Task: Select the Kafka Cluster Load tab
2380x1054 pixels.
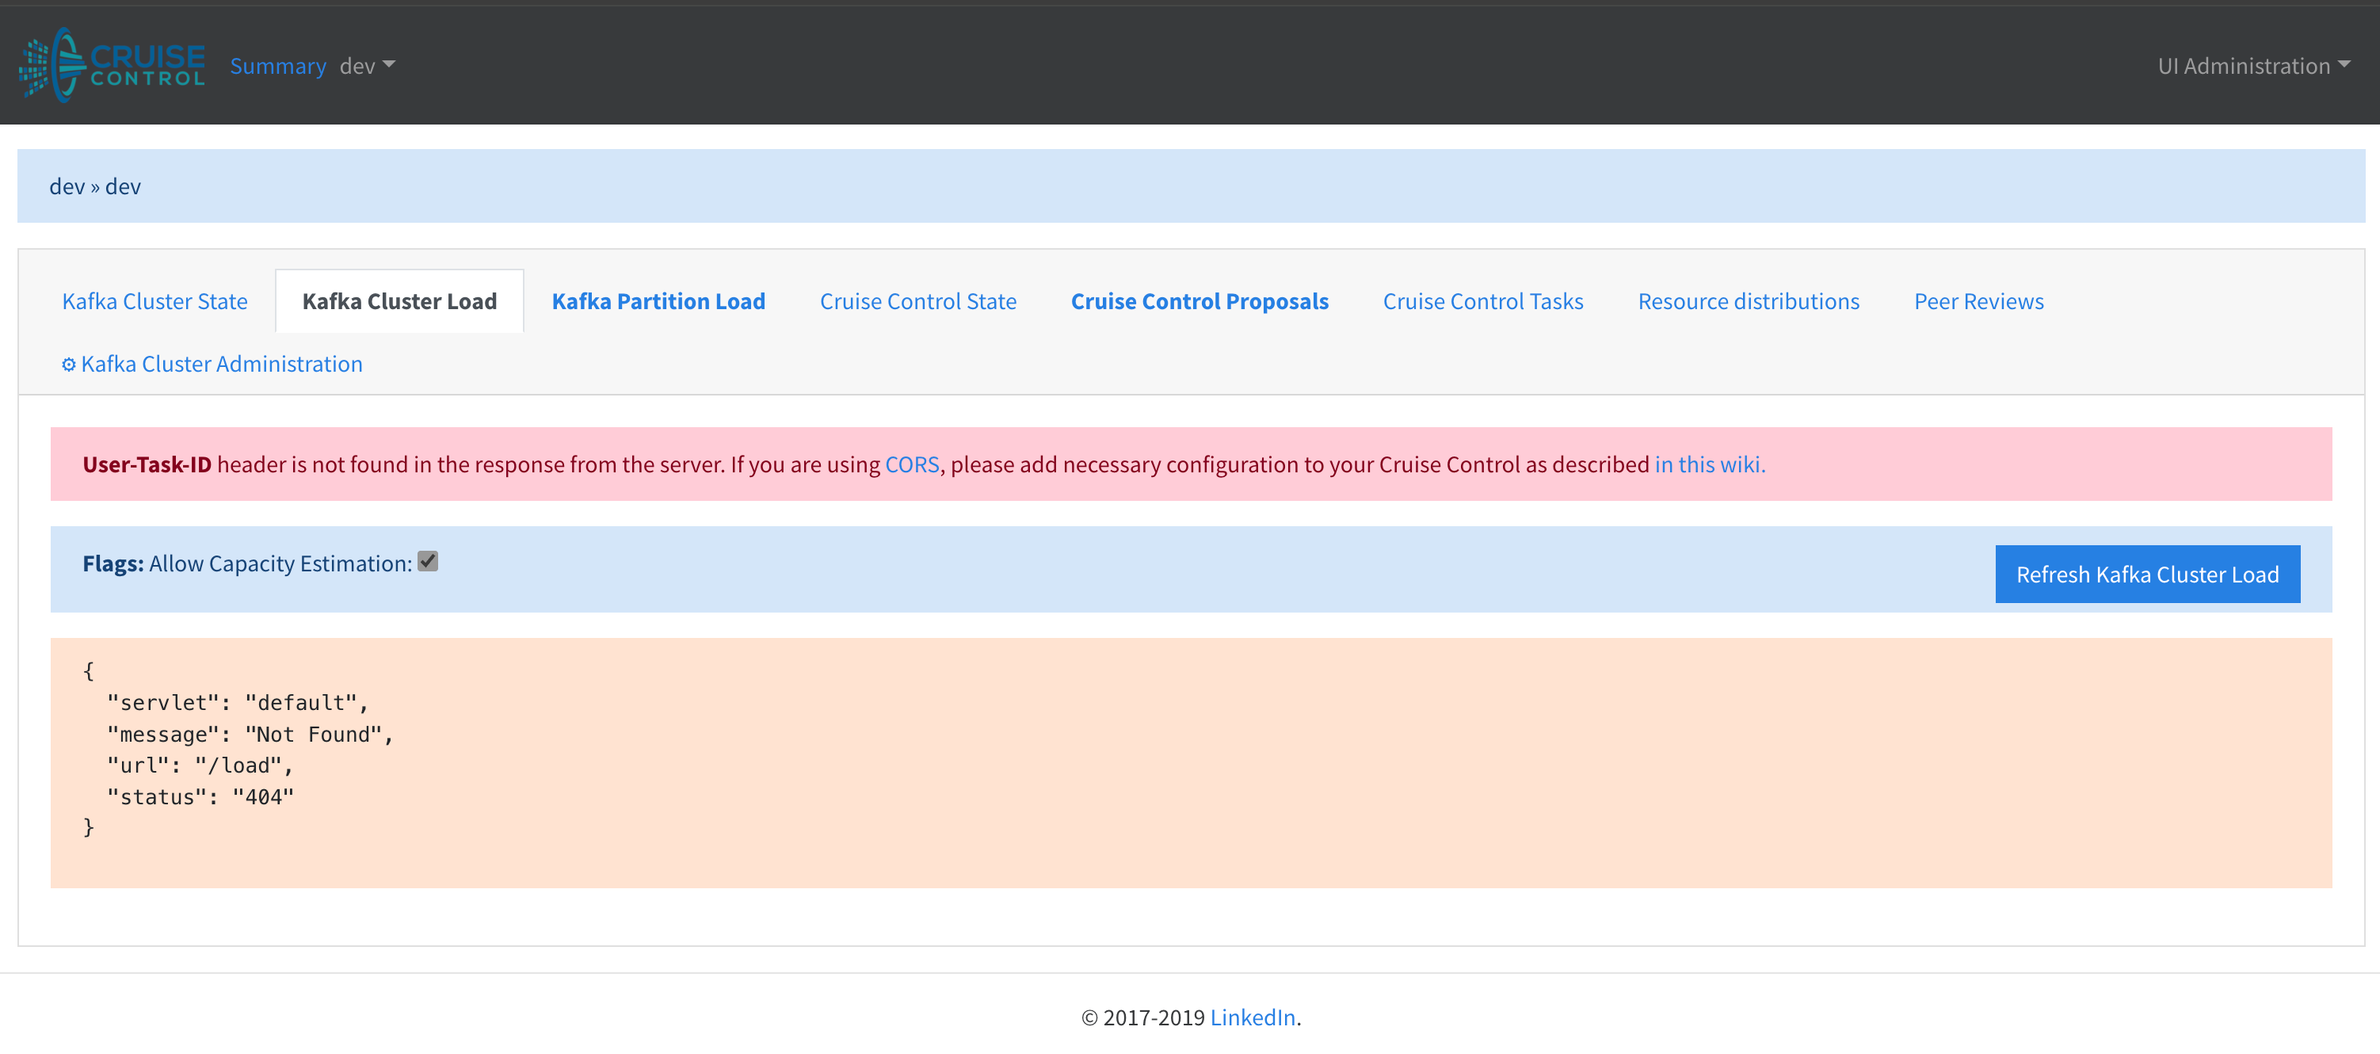Action: pos(399,301)
